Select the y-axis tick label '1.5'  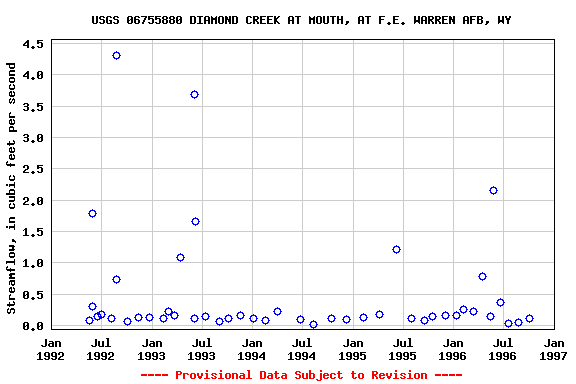point(33,232)
